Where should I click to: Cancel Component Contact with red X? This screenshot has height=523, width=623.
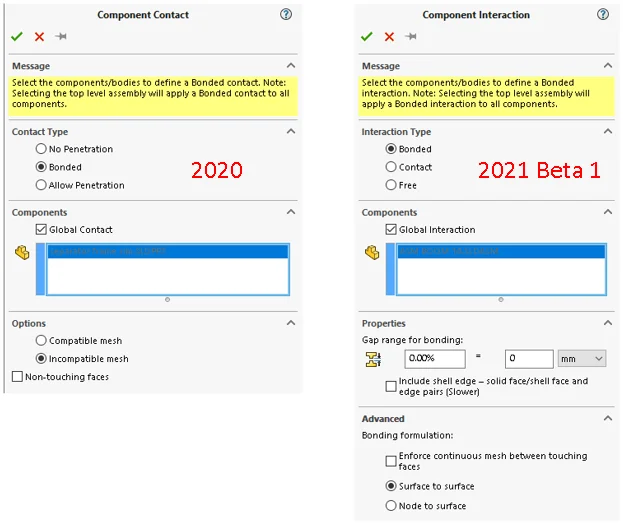click(x=39, y=36)
